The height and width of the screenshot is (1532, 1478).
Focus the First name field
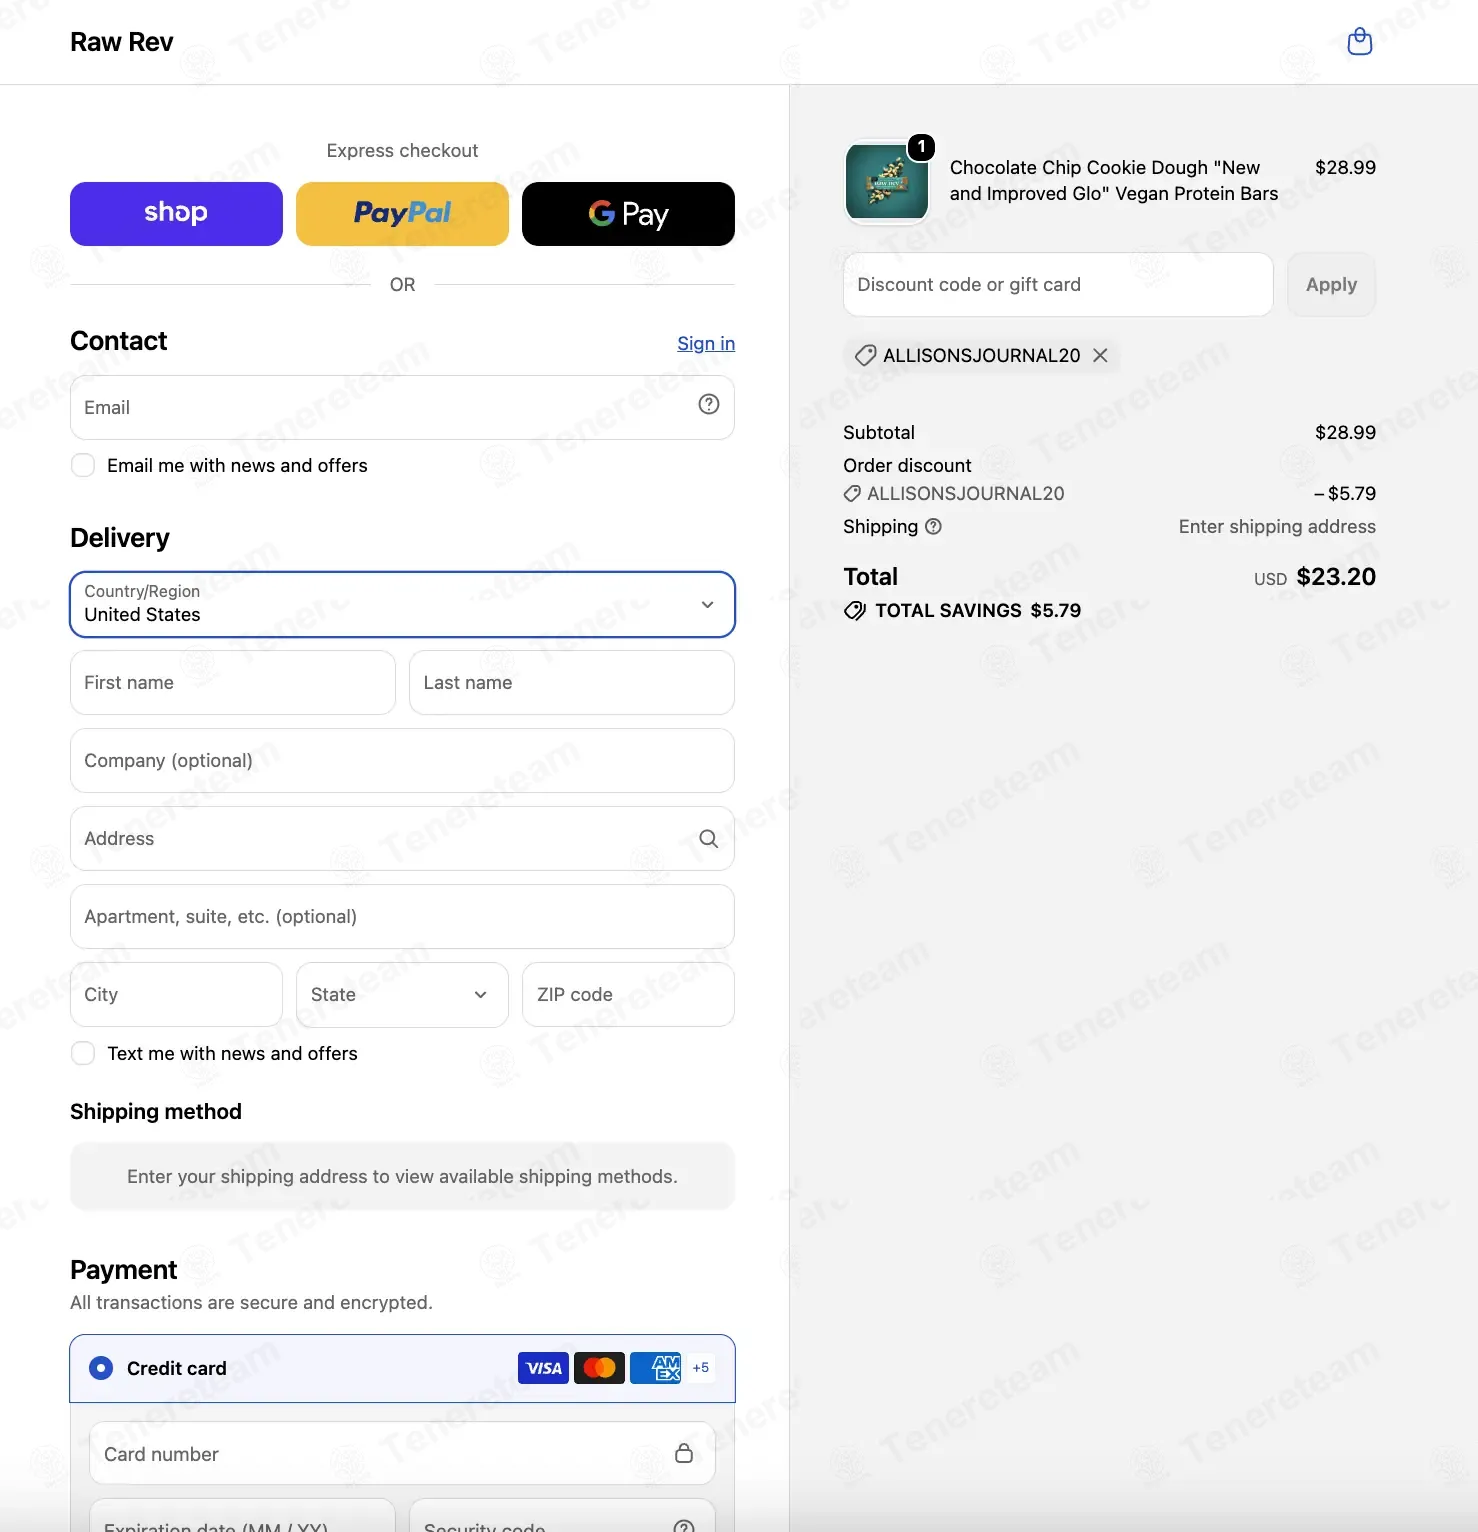233,683
